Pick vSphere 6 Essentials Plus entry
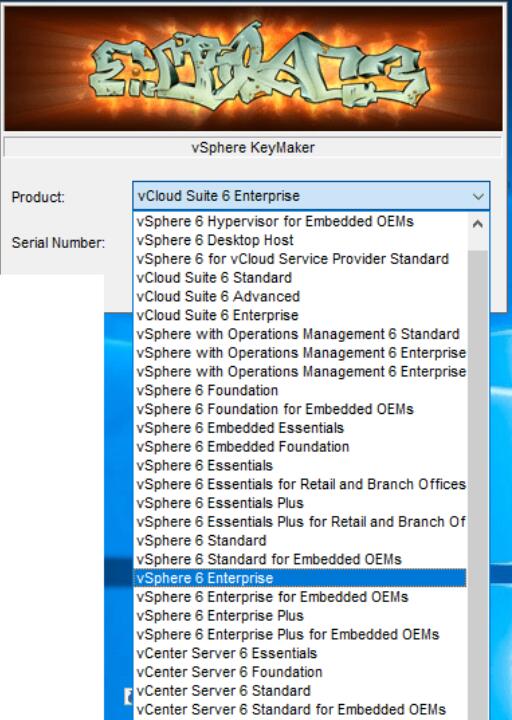Viewport: 512px width, 720px height. tap(300, 503)
